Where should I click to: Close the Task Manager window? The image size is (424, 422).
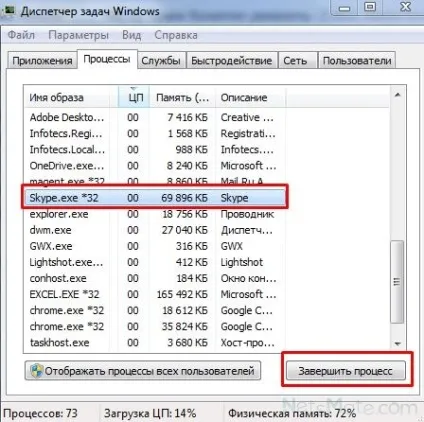click(x=405, y=7)
